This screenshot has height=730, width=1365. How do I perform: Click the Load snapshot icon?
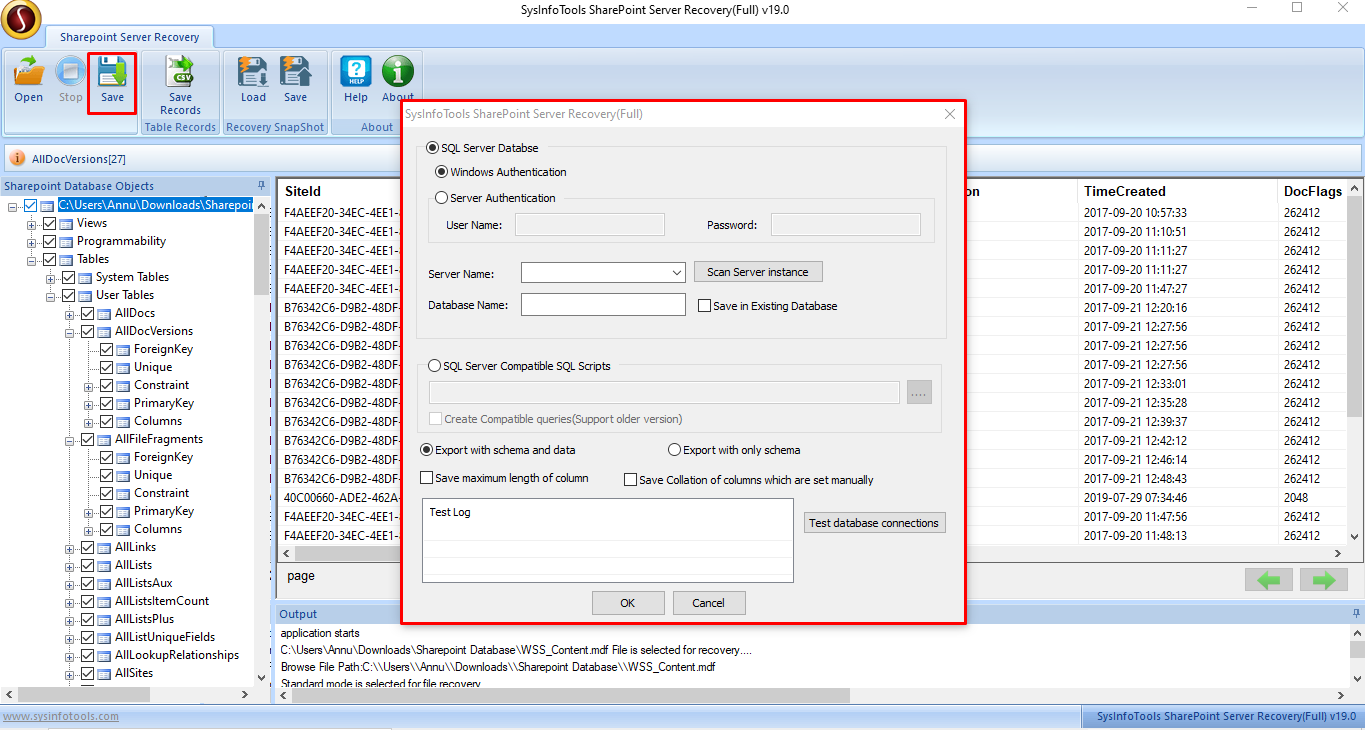point(253,72)
